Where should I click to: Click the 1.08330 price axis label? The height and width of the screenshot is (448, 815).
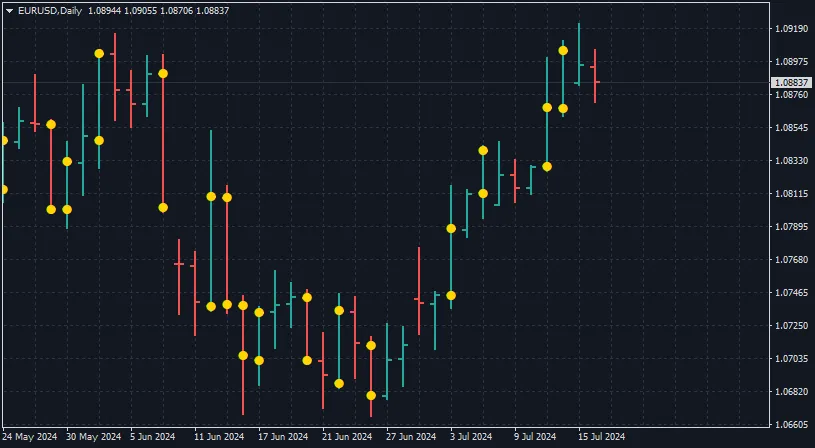(791, 161)
